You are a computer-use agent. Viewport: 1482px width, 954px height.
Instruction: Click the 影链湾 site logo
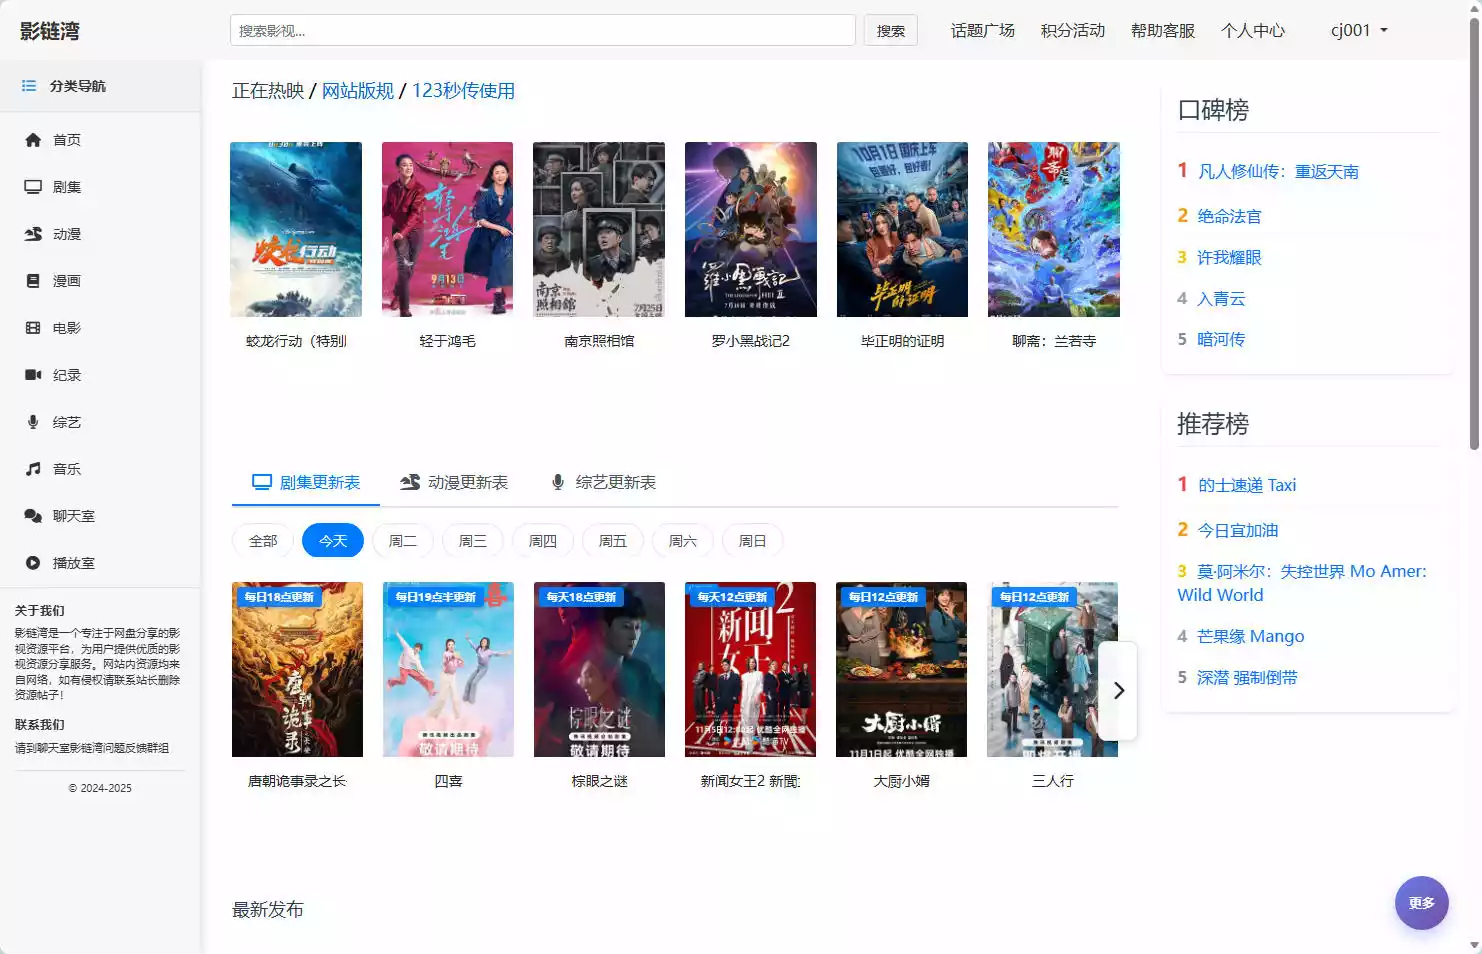pos(50,31)
